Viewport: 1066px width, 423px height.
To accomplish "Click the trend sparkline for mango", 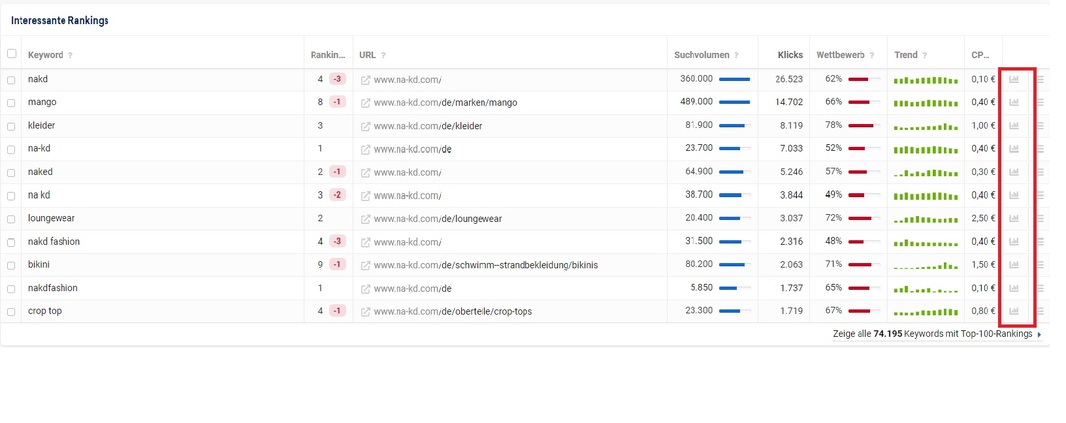I will click(925, 103).
